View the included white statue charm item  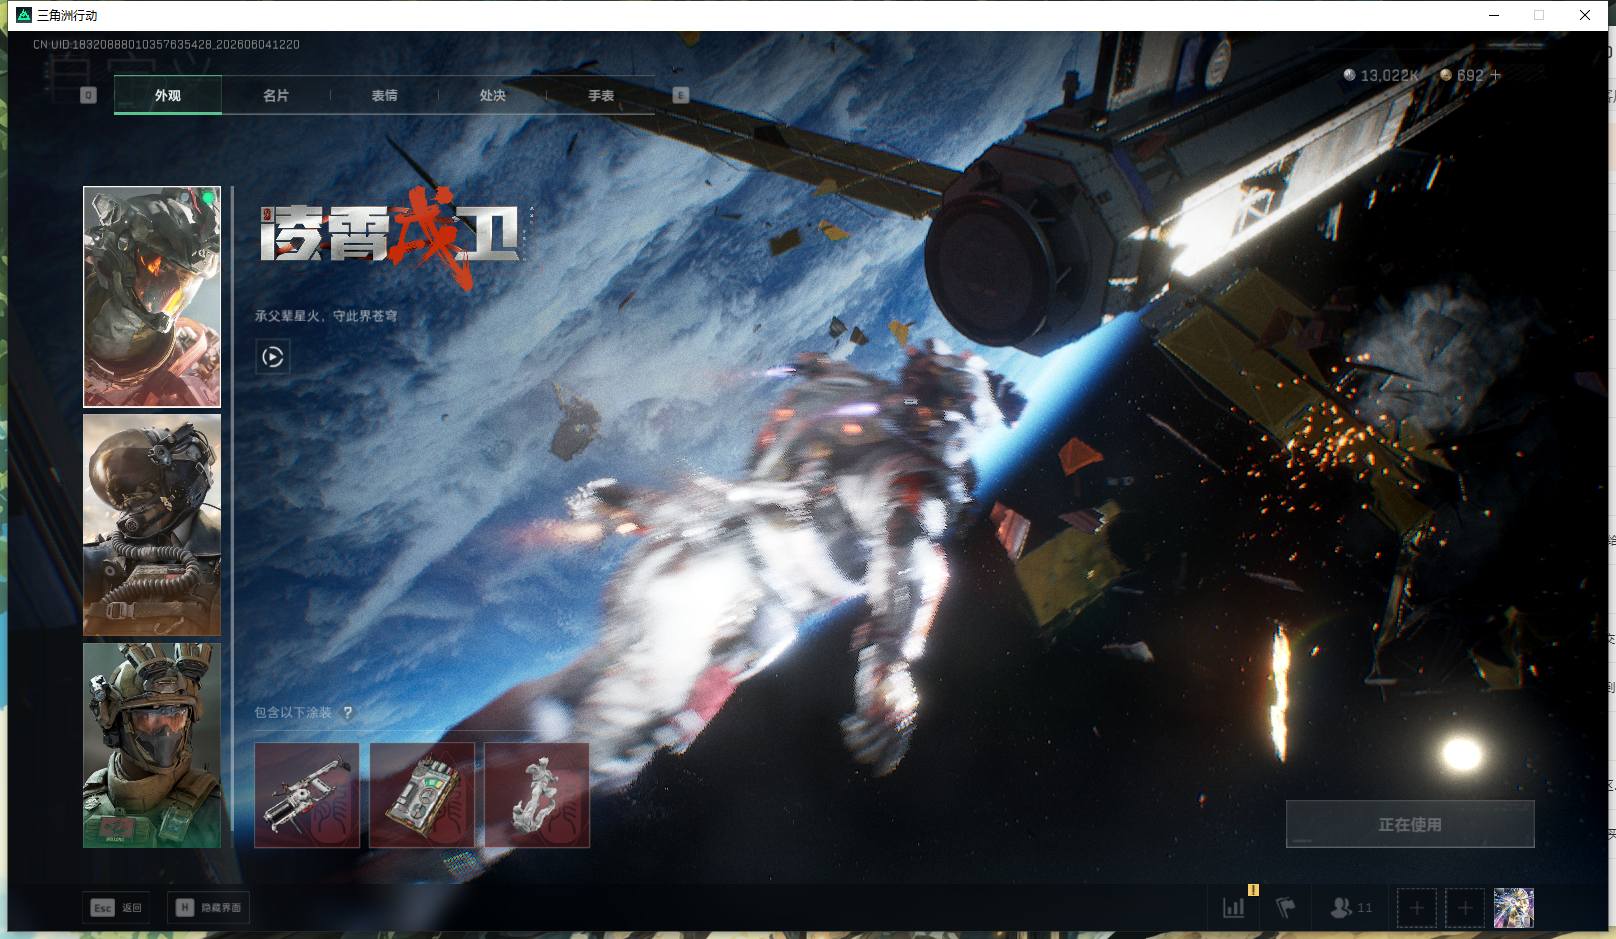[537, 795]
